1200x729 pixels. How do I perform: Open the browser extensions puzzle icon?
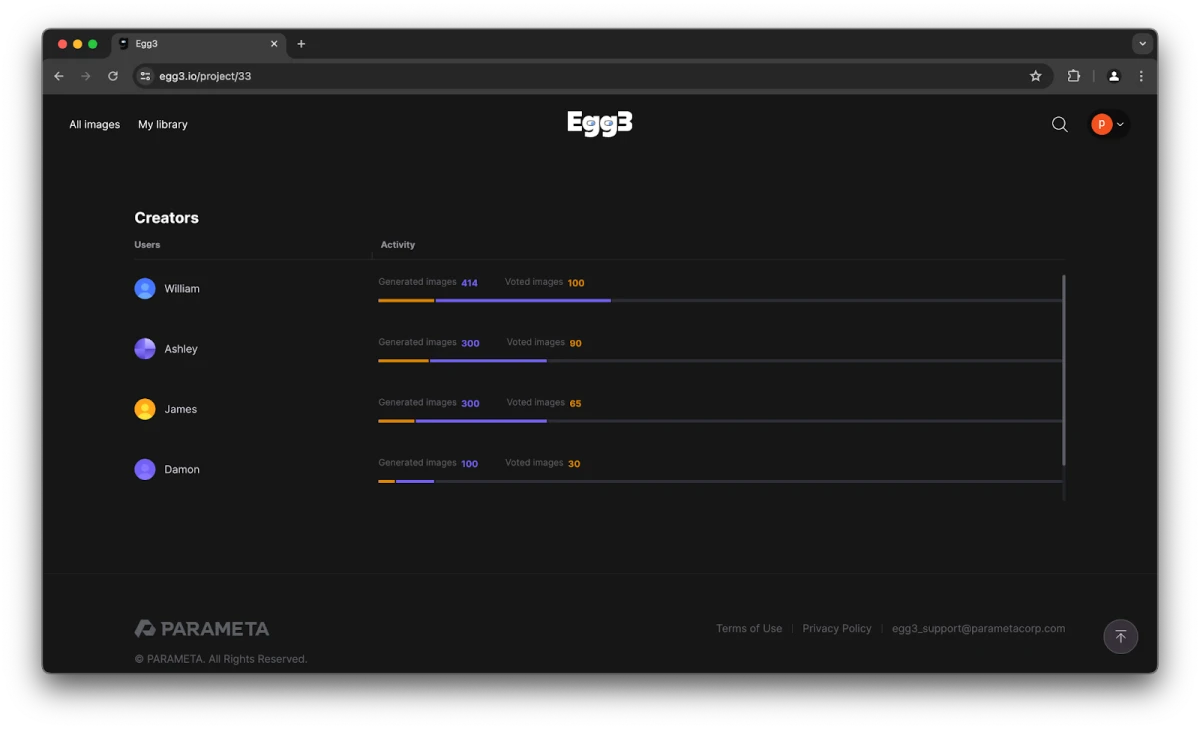1074,76
